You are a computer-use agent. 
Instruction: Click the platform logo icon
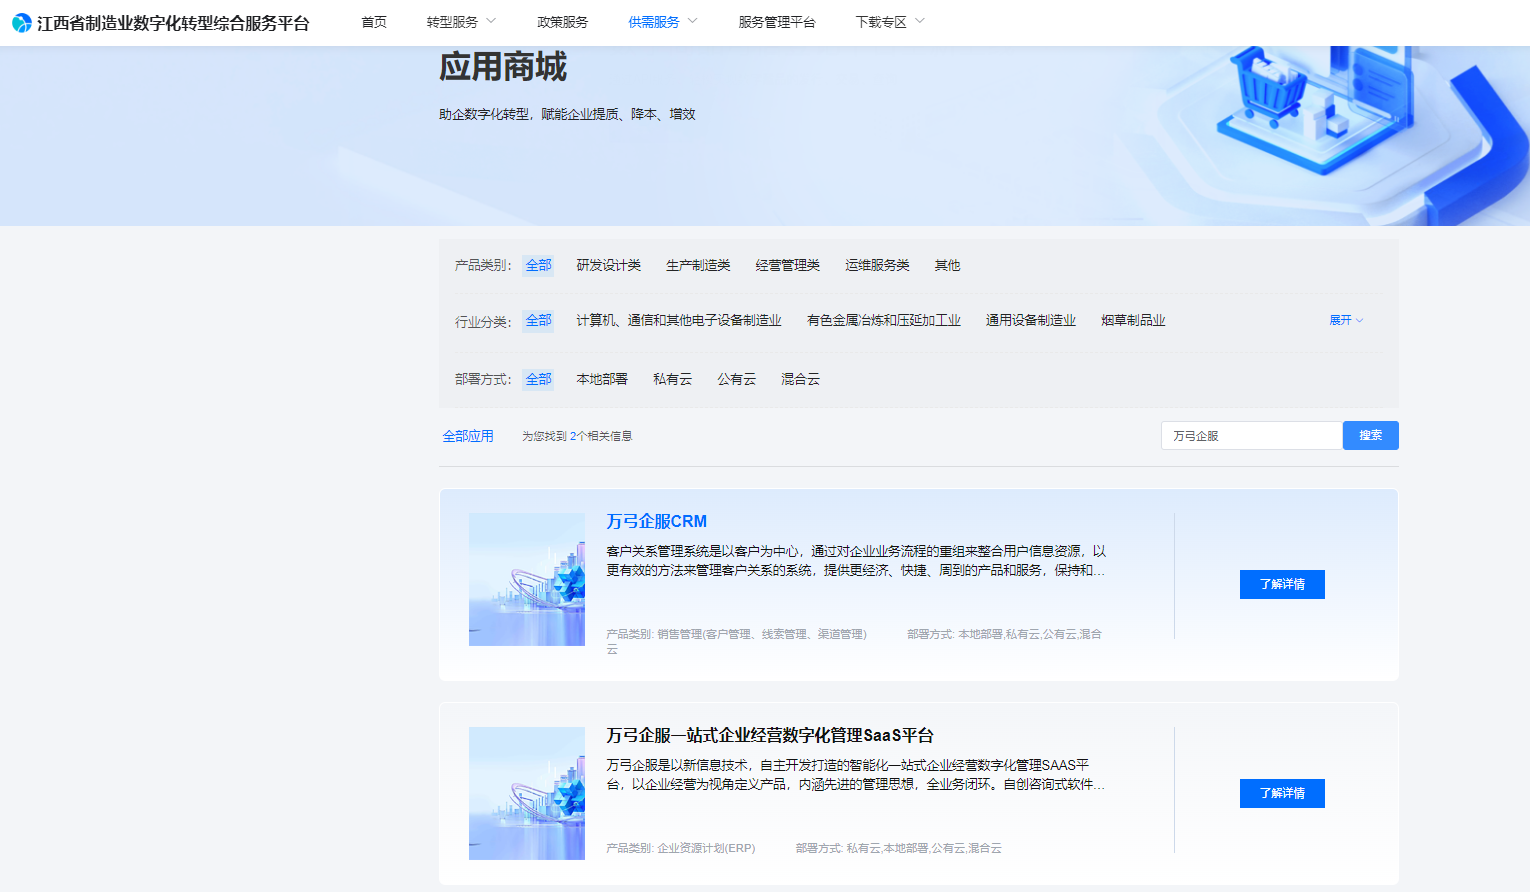tap(21, 23)
